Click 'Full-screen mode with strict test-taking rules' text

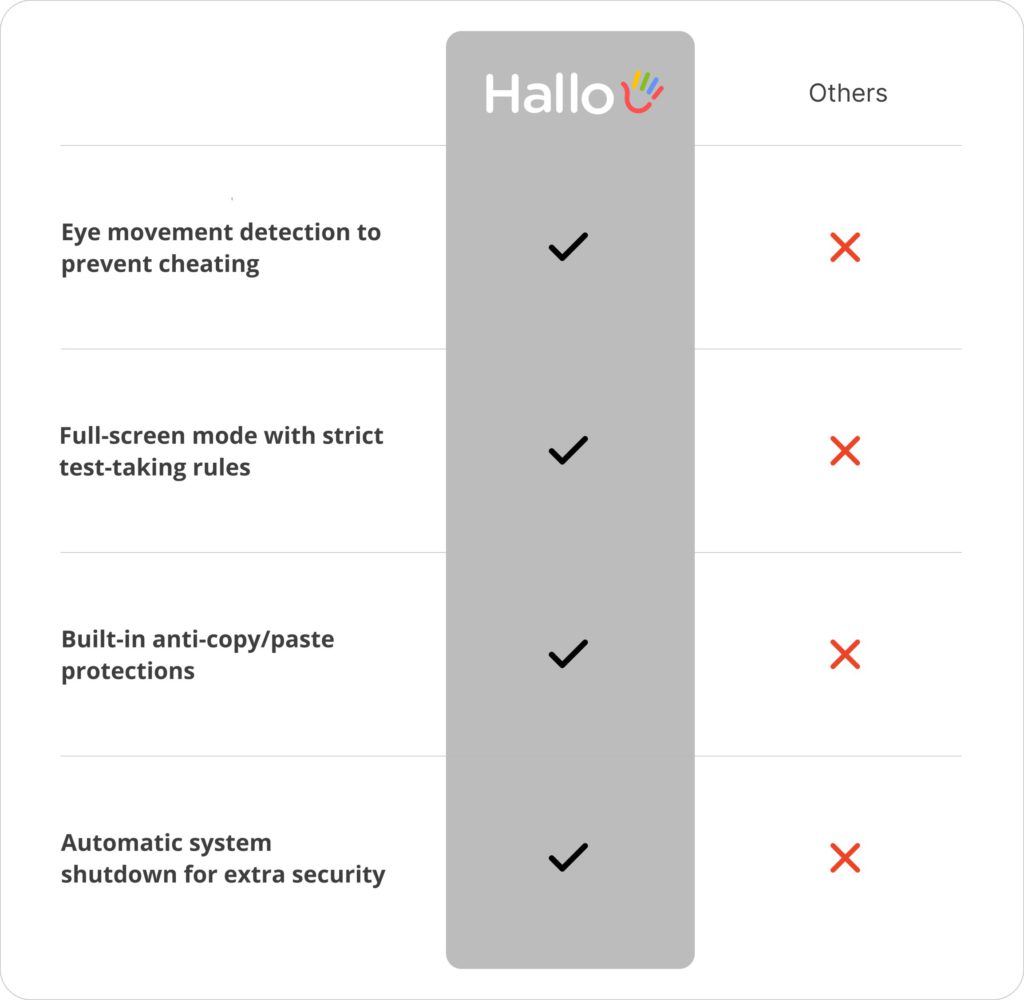tap(221, 451)
